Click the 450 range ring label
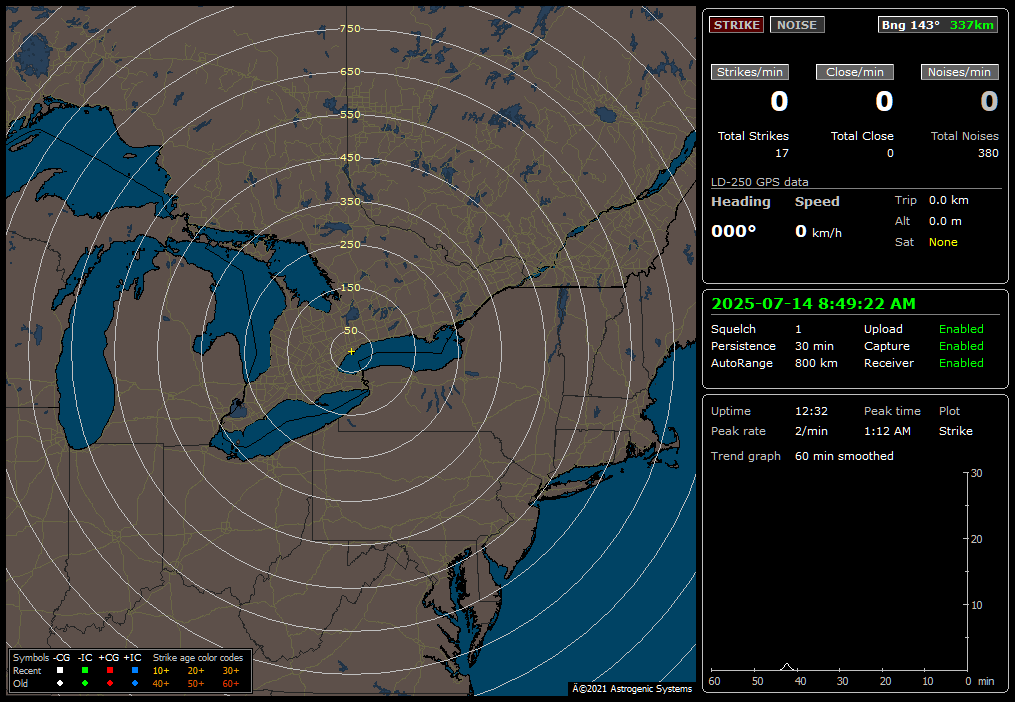This screenshot has width=1015, height=702. (x=350, y=157)
